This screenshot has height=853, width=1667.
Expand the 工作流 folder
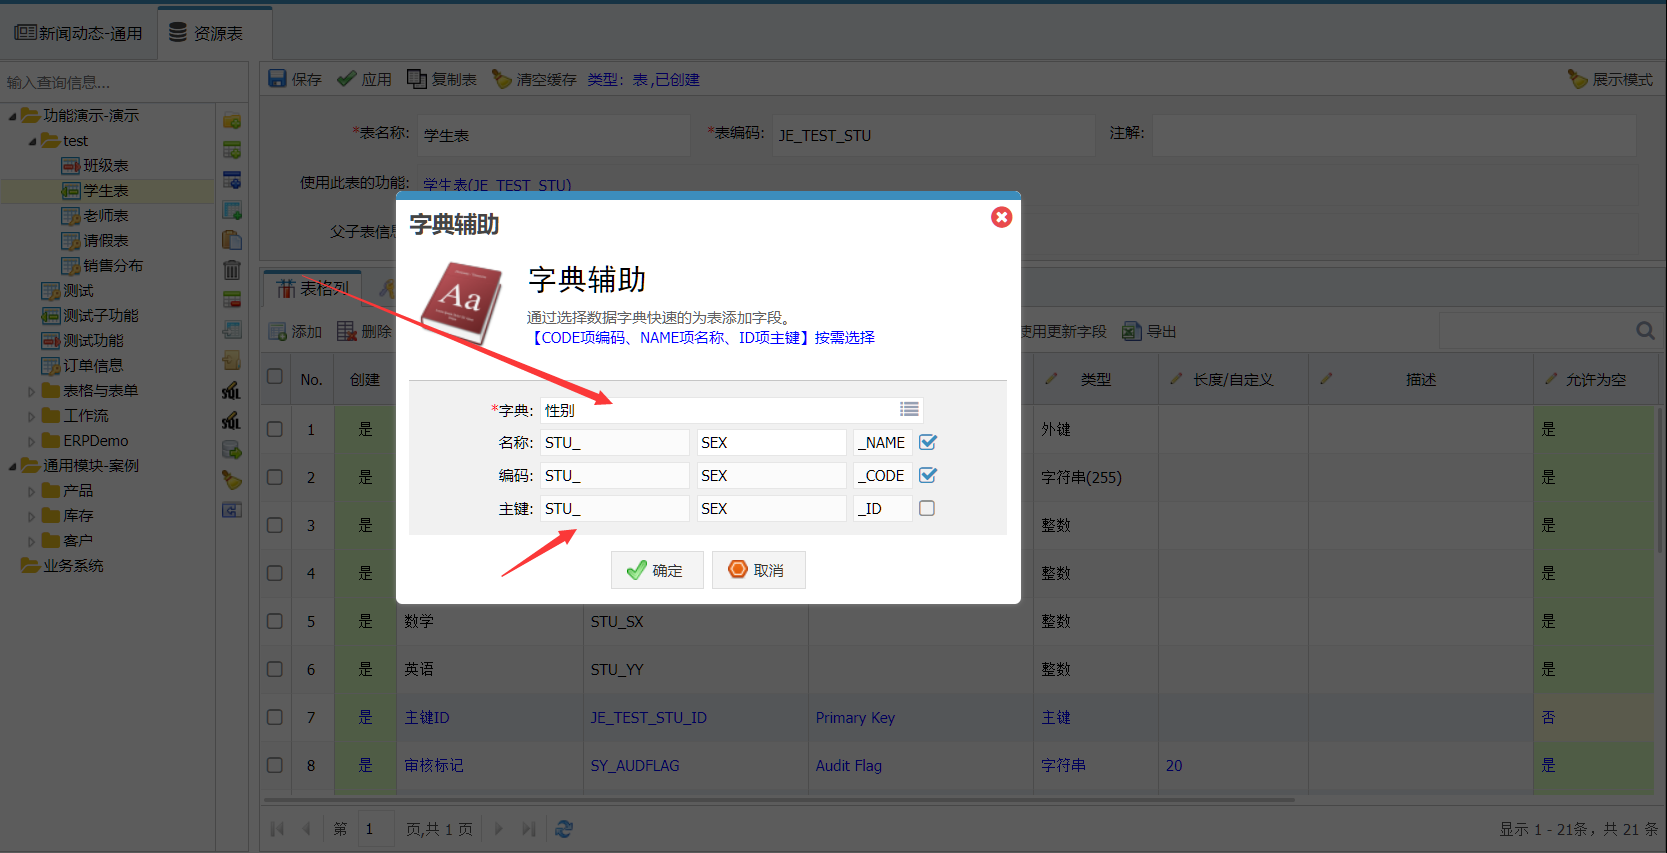[32, 416]
